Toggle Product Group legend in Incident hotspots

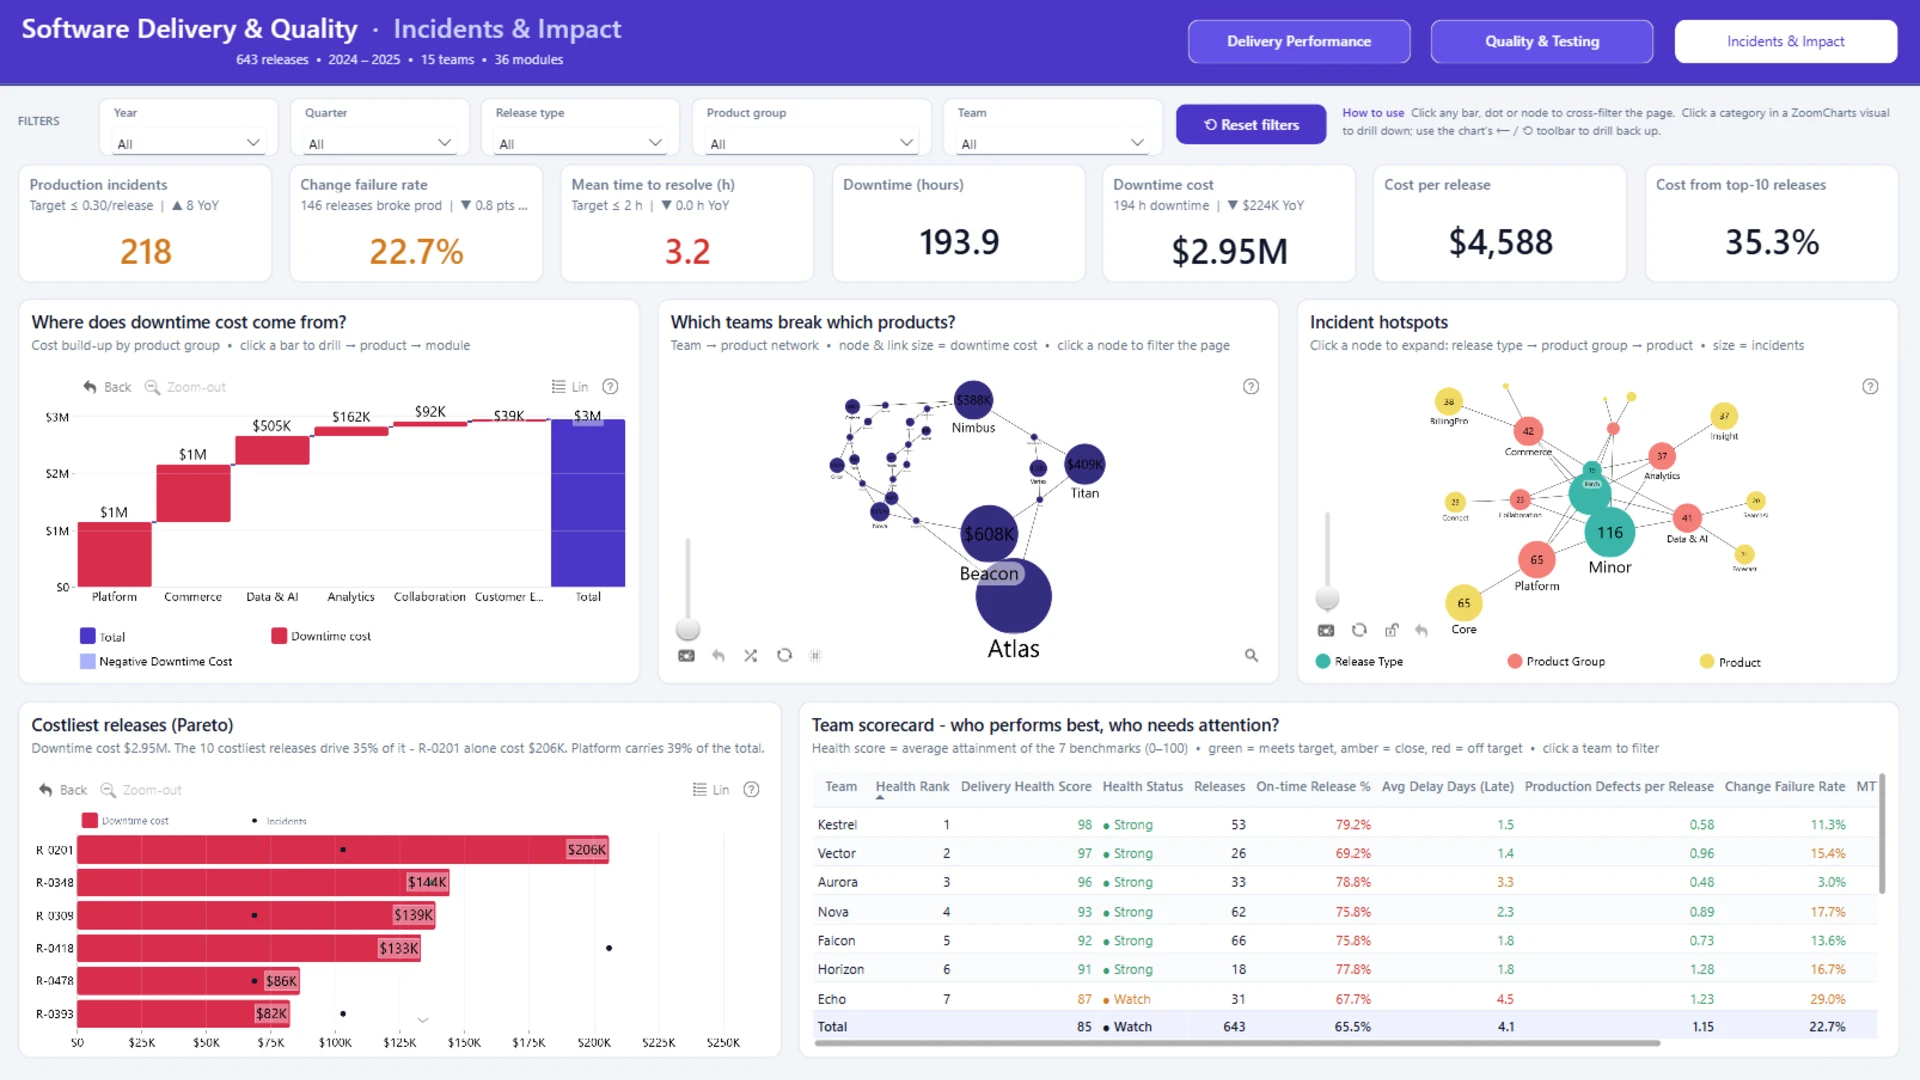[x=1556, y=662]
